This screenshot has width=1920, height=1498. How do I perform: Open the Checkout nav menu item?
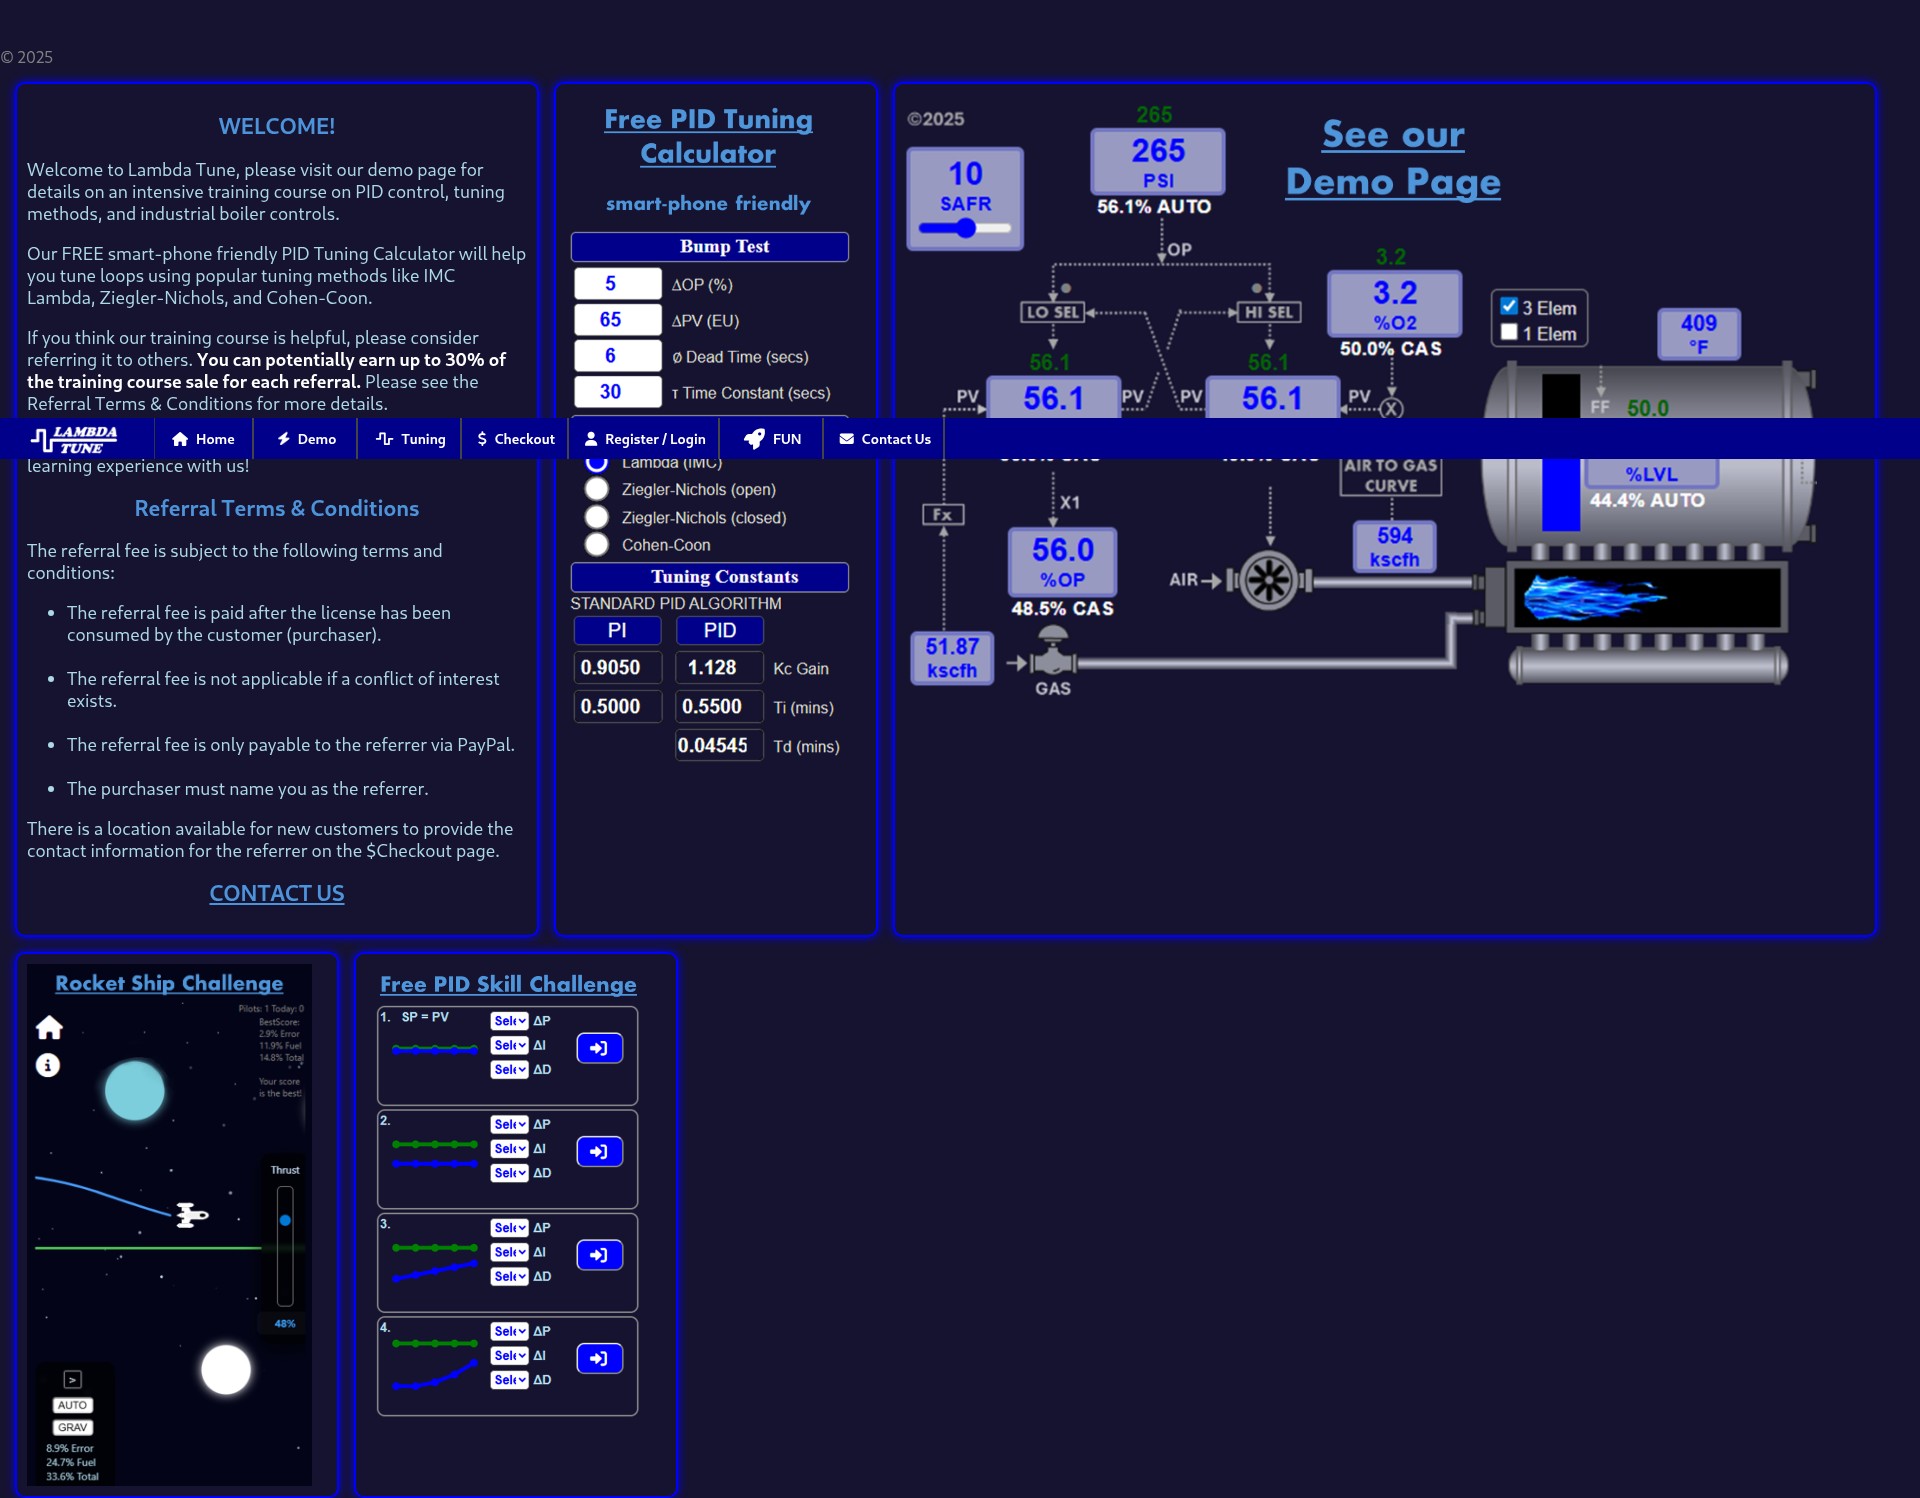516,439
